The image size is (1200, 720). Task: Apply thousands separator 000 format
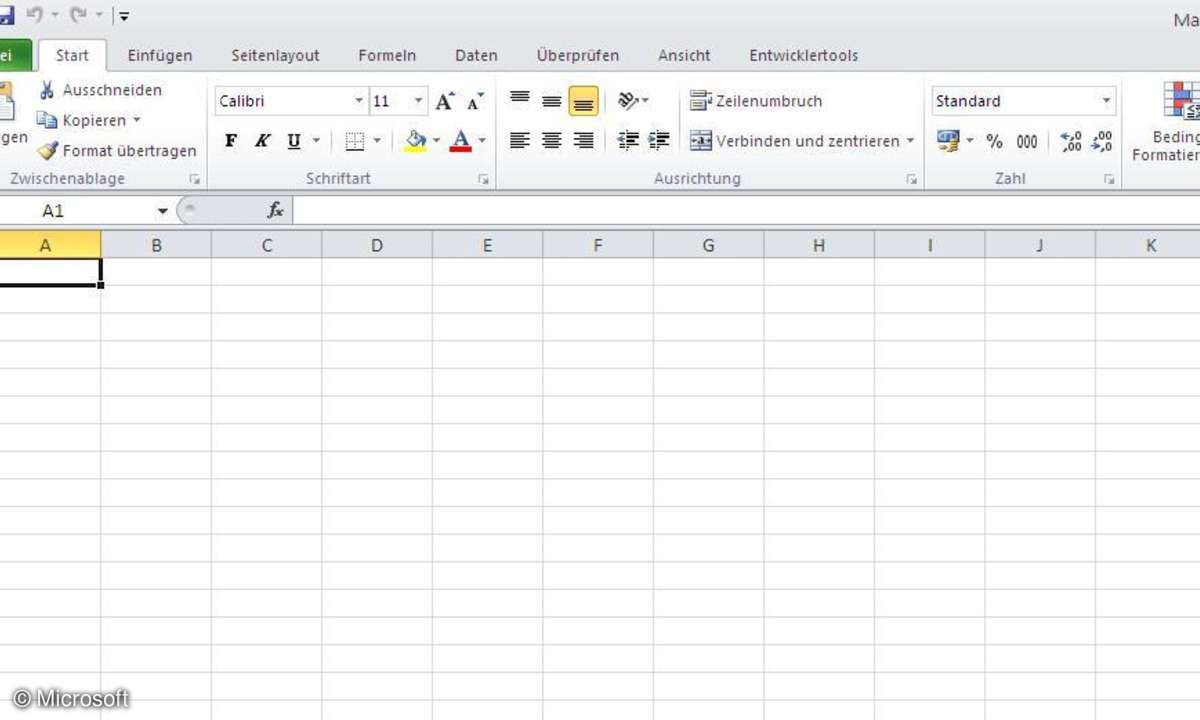tap(1027, 141)
